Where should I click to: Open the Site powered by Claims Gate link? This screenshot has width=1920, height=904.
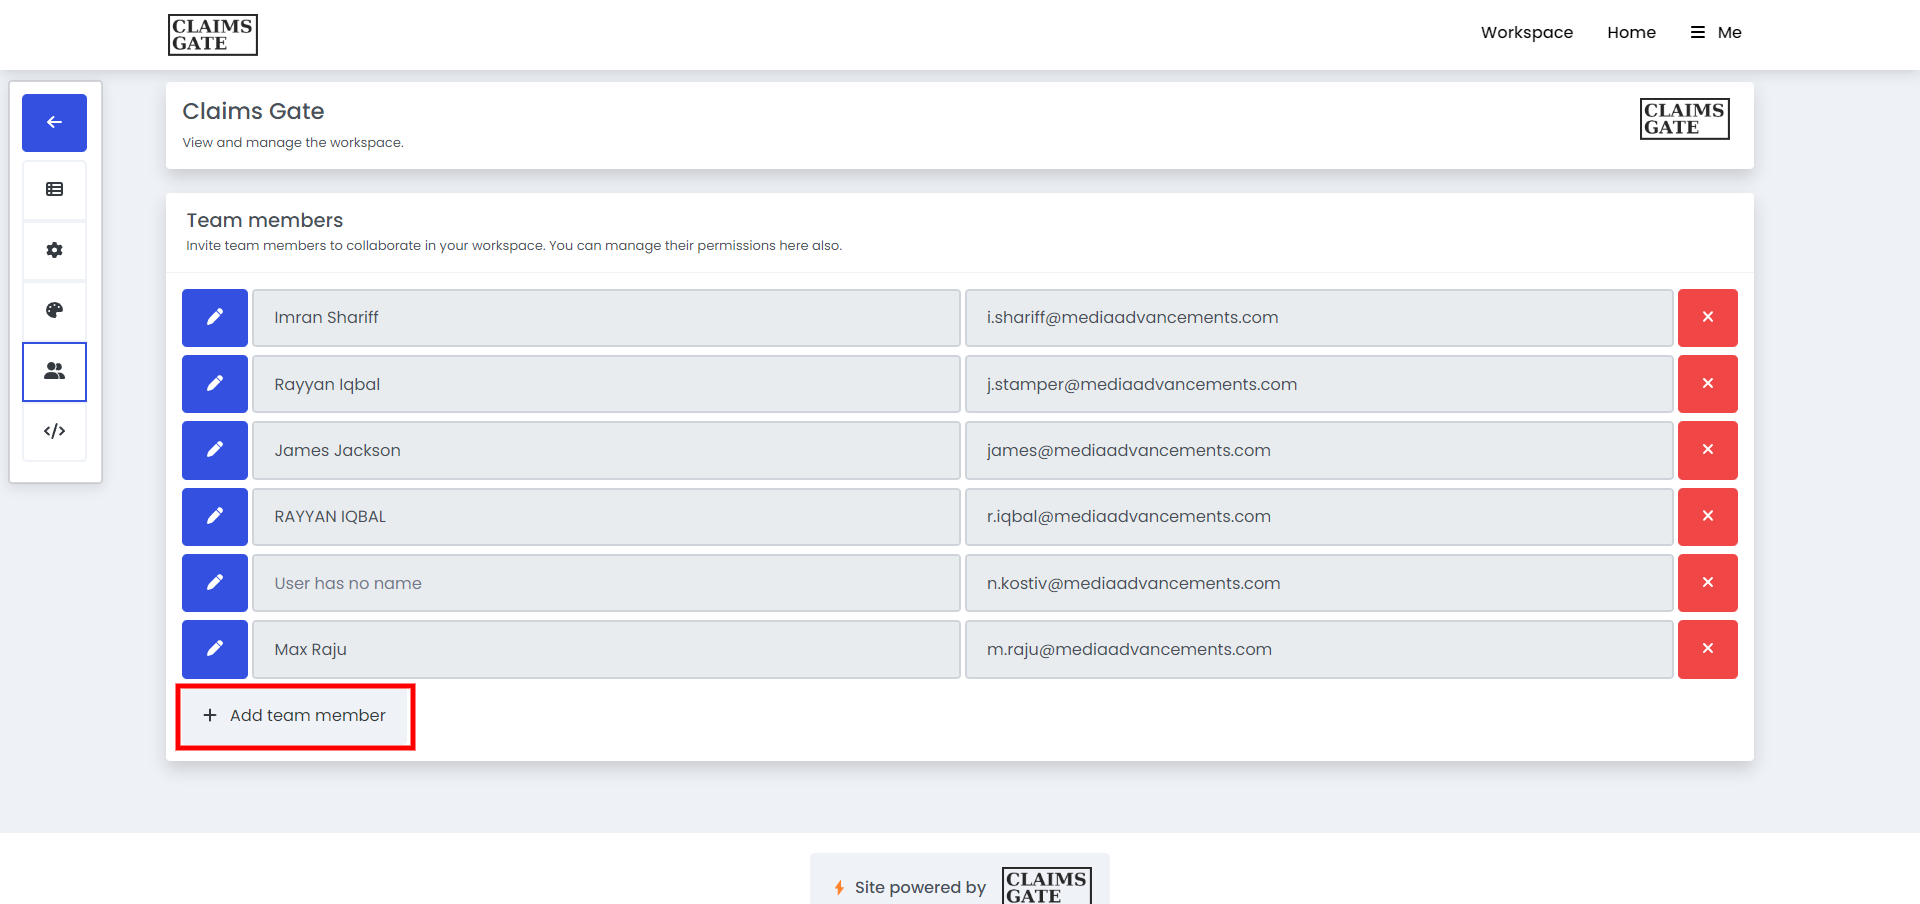point(959,886)
